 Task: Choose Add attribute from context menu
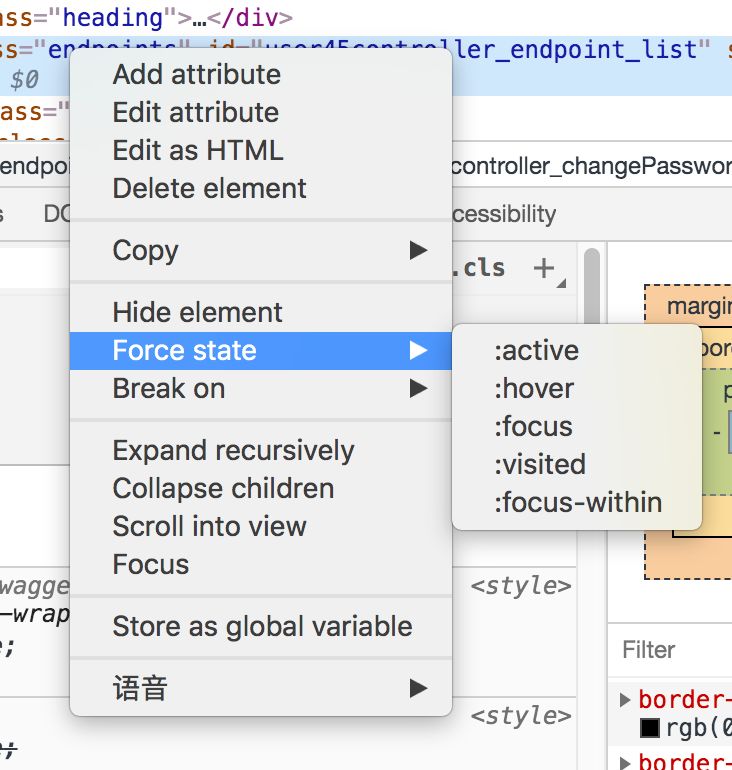point(261,75)
